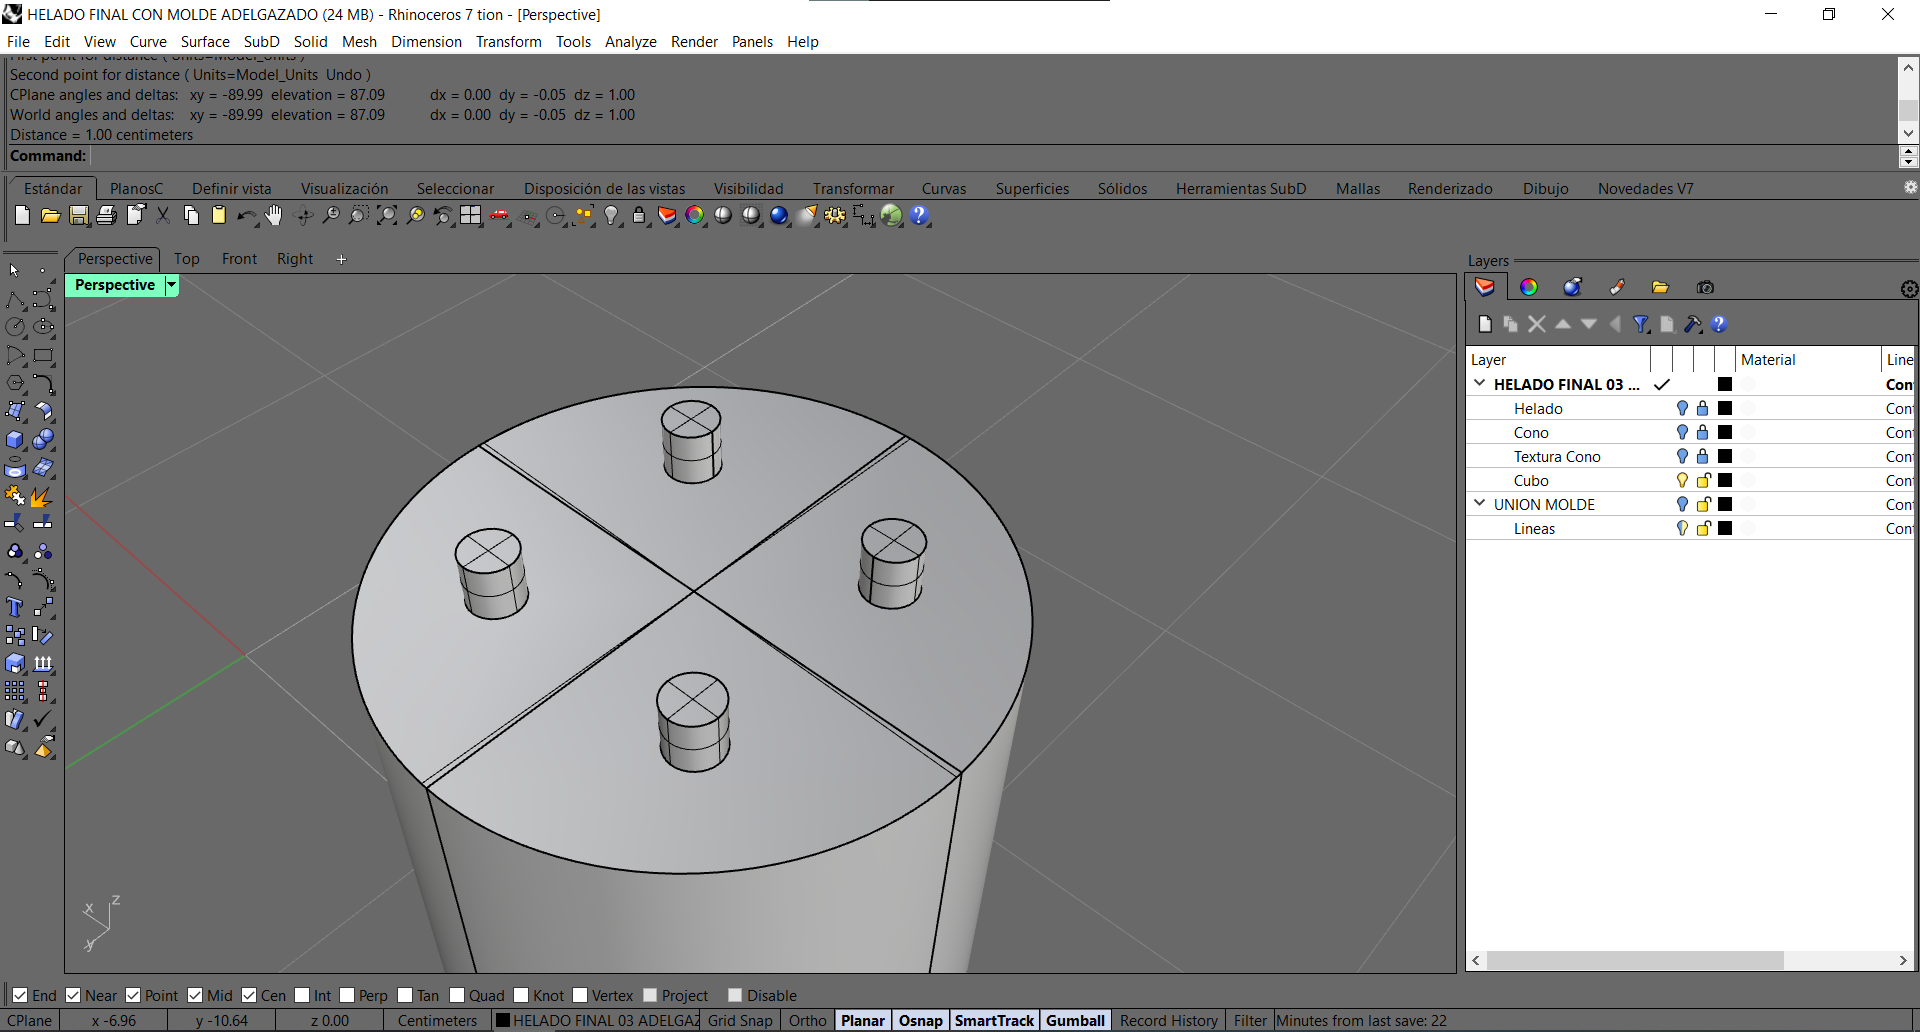Click the Explode icon in left sidebar
1920x1032 pixels.
pos(43,496)
